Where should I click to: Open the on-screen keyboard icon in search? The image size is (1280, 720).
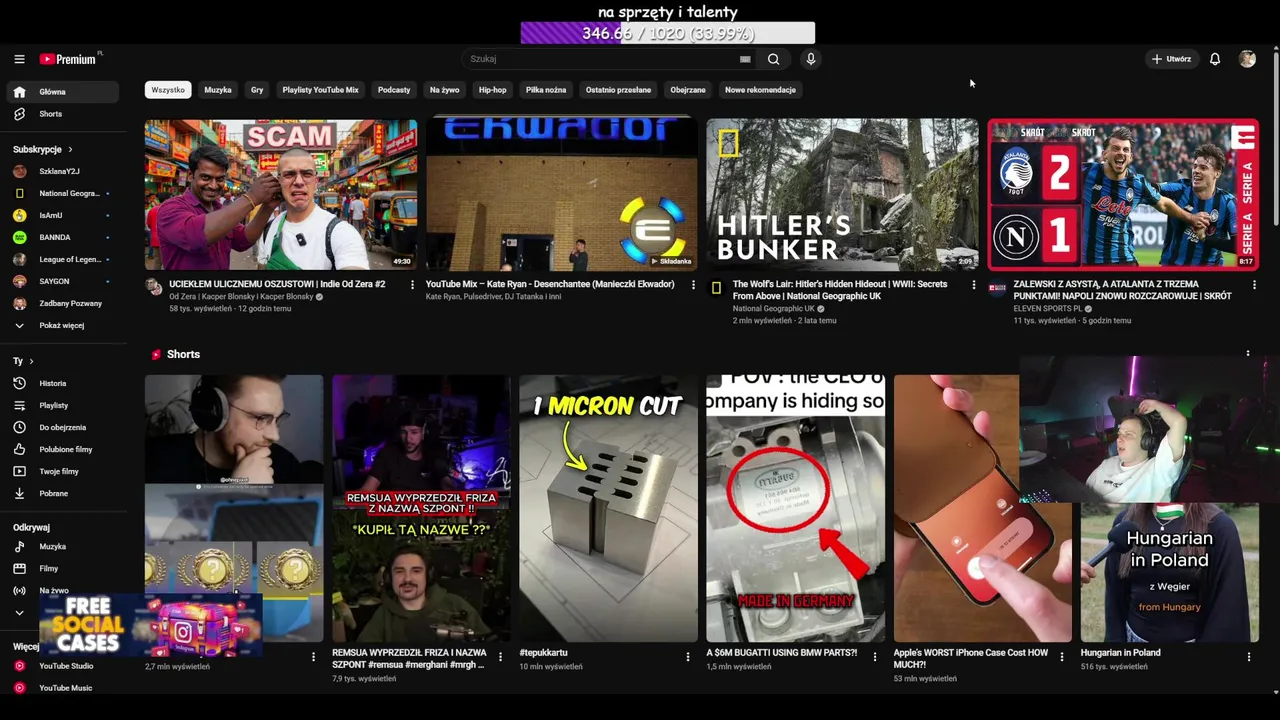tap(745, 59)
